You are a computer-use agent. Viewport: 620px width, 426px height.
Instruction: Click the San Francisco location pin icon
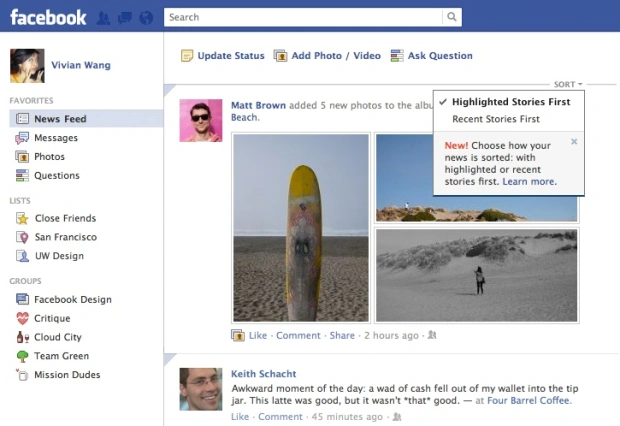pos(23,237)
